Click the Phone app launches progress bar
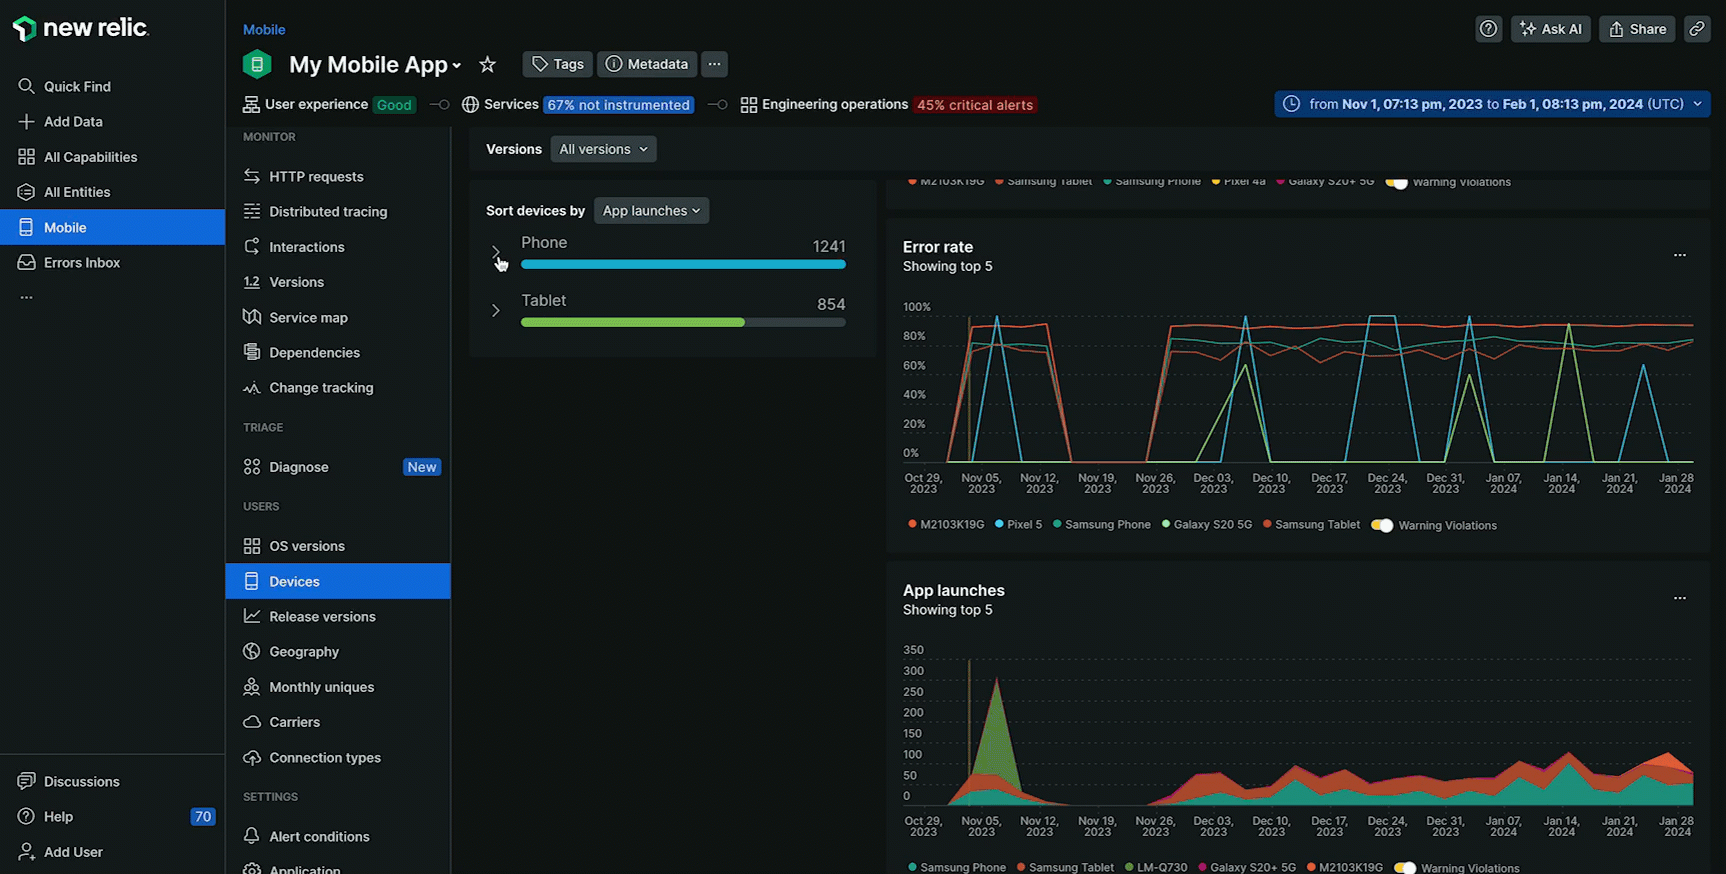The height and width of the screenshot is (874, 1726). point(683,265)
